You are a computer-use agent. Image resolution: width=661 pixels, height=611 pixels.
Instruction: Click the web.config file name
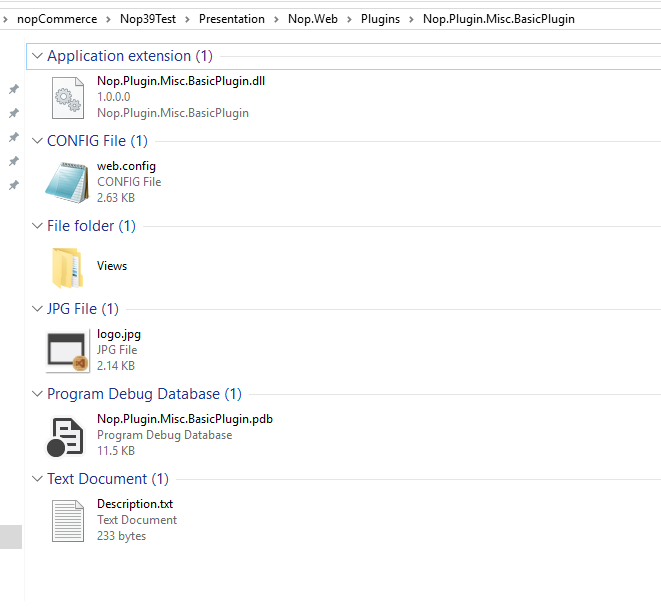pos(126,166)
